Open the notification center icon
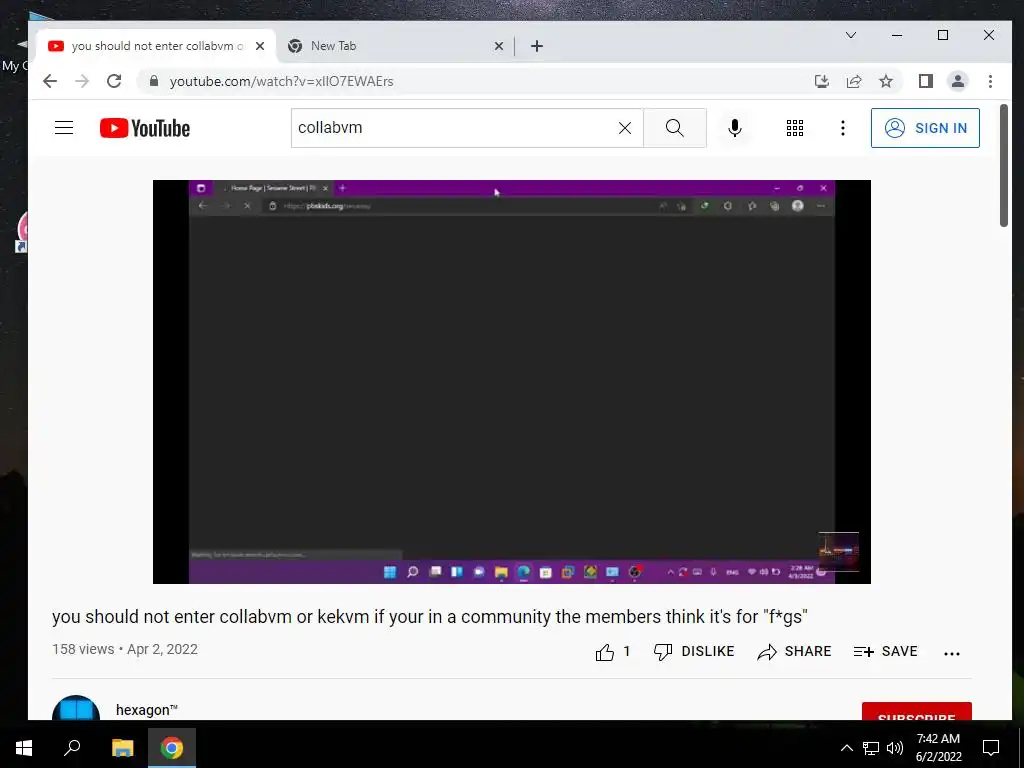 coord(991,748)
